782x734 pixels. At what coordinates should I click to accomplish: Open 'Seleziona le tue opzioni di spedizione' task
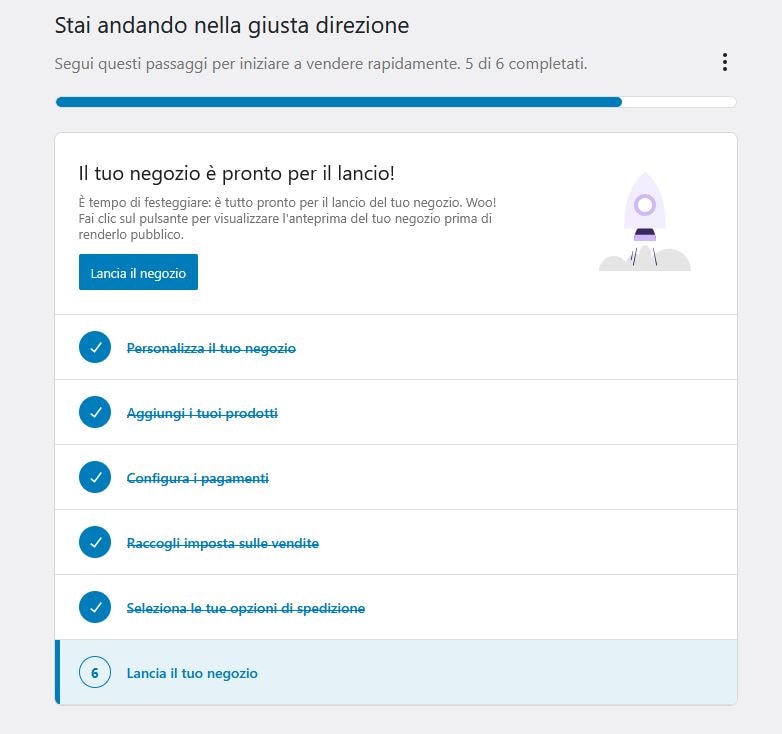[x=395, y=607]
